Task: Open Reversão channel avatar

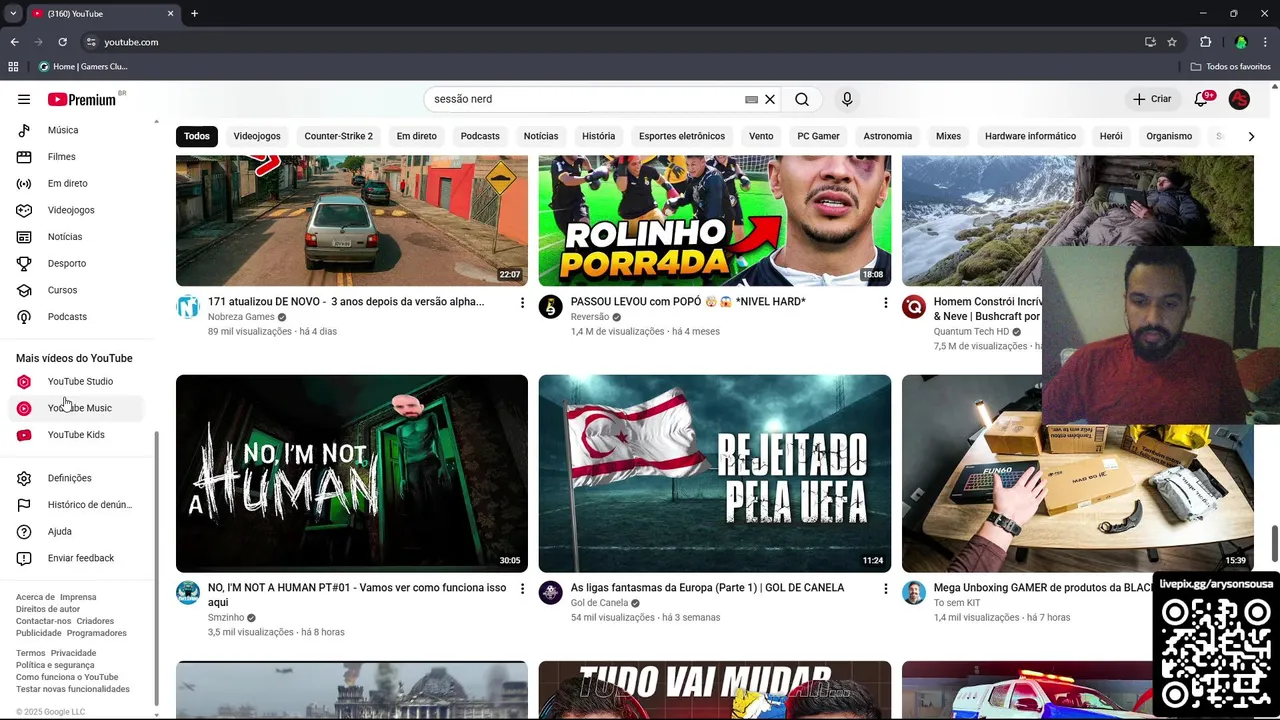Action: (550, 306)
